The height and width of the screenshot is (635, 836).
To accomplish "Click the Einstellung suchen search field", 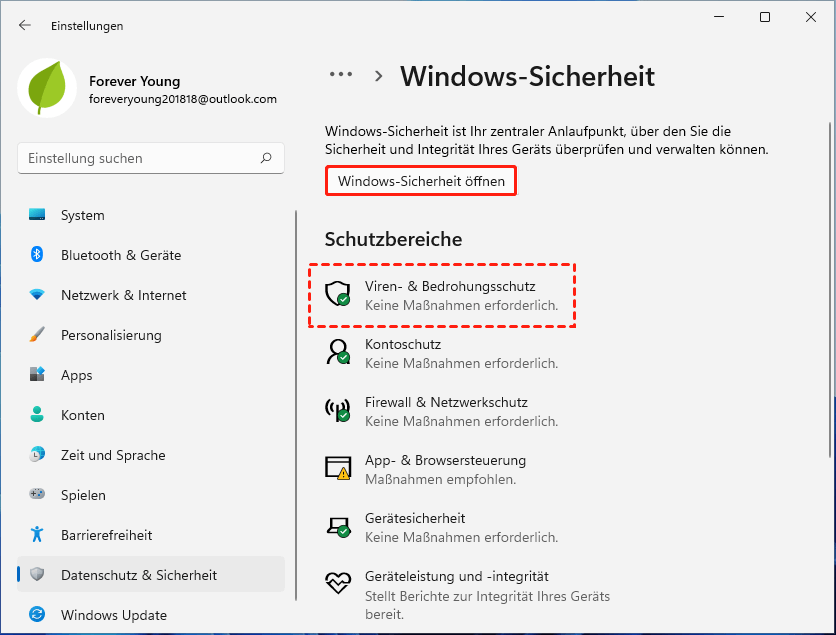I will coord(140,158).
